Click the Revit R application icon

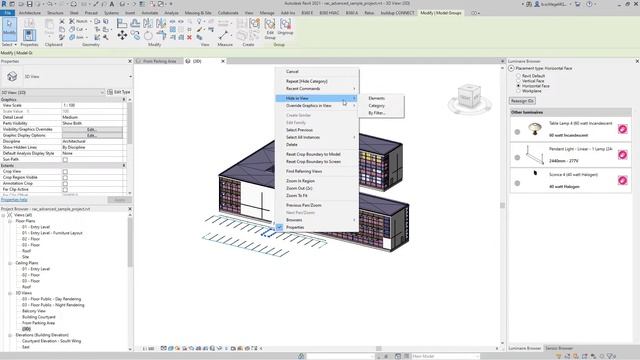point(4,4)
